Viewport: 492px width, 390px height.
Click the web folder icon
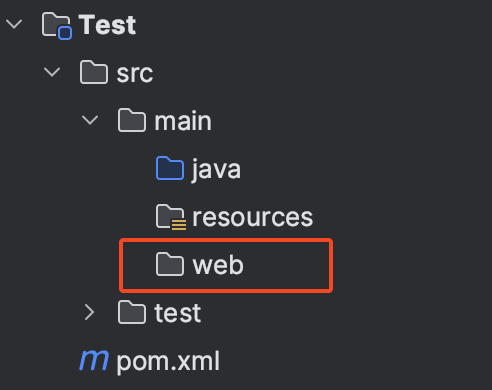[x=170, y=264]
